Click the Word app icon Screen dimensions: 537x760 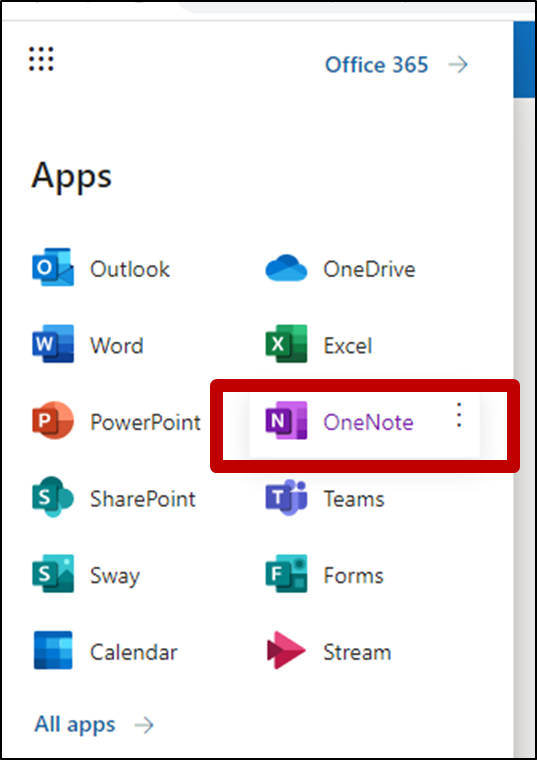(53, 344)
